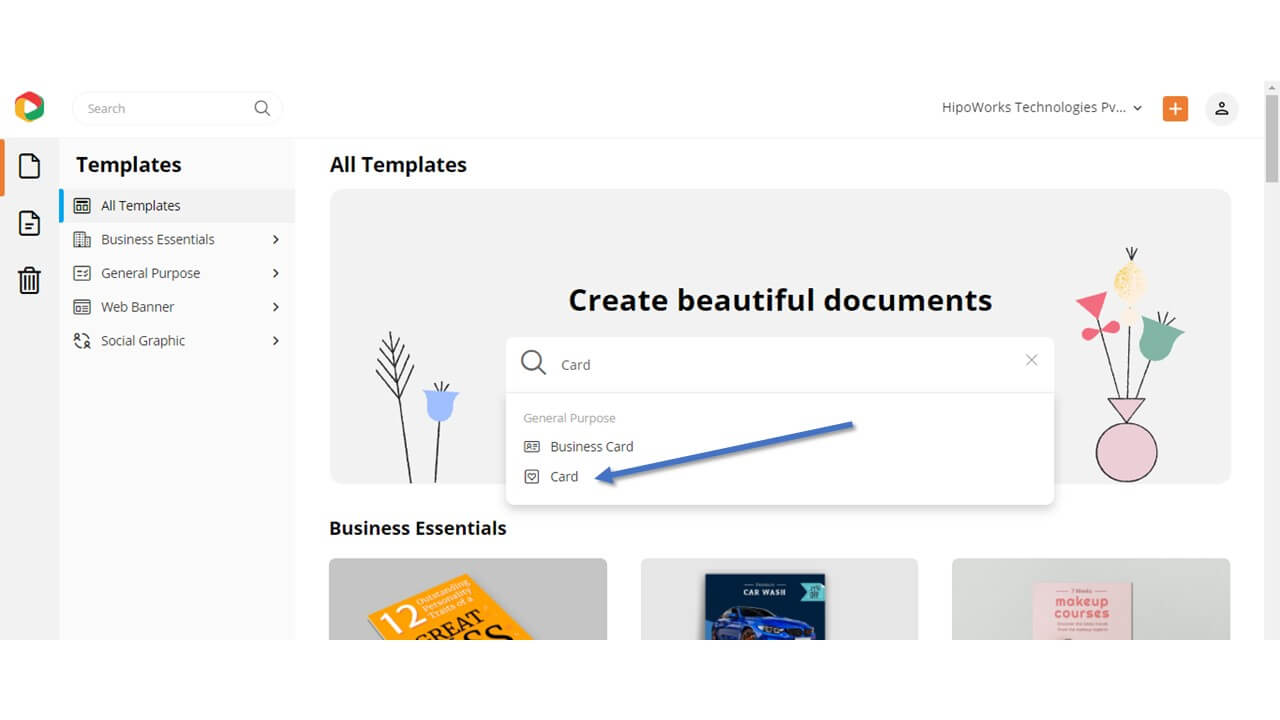Expand the Web Banner category arrow
Screen dimensions: 1280x720
[275, 307]
